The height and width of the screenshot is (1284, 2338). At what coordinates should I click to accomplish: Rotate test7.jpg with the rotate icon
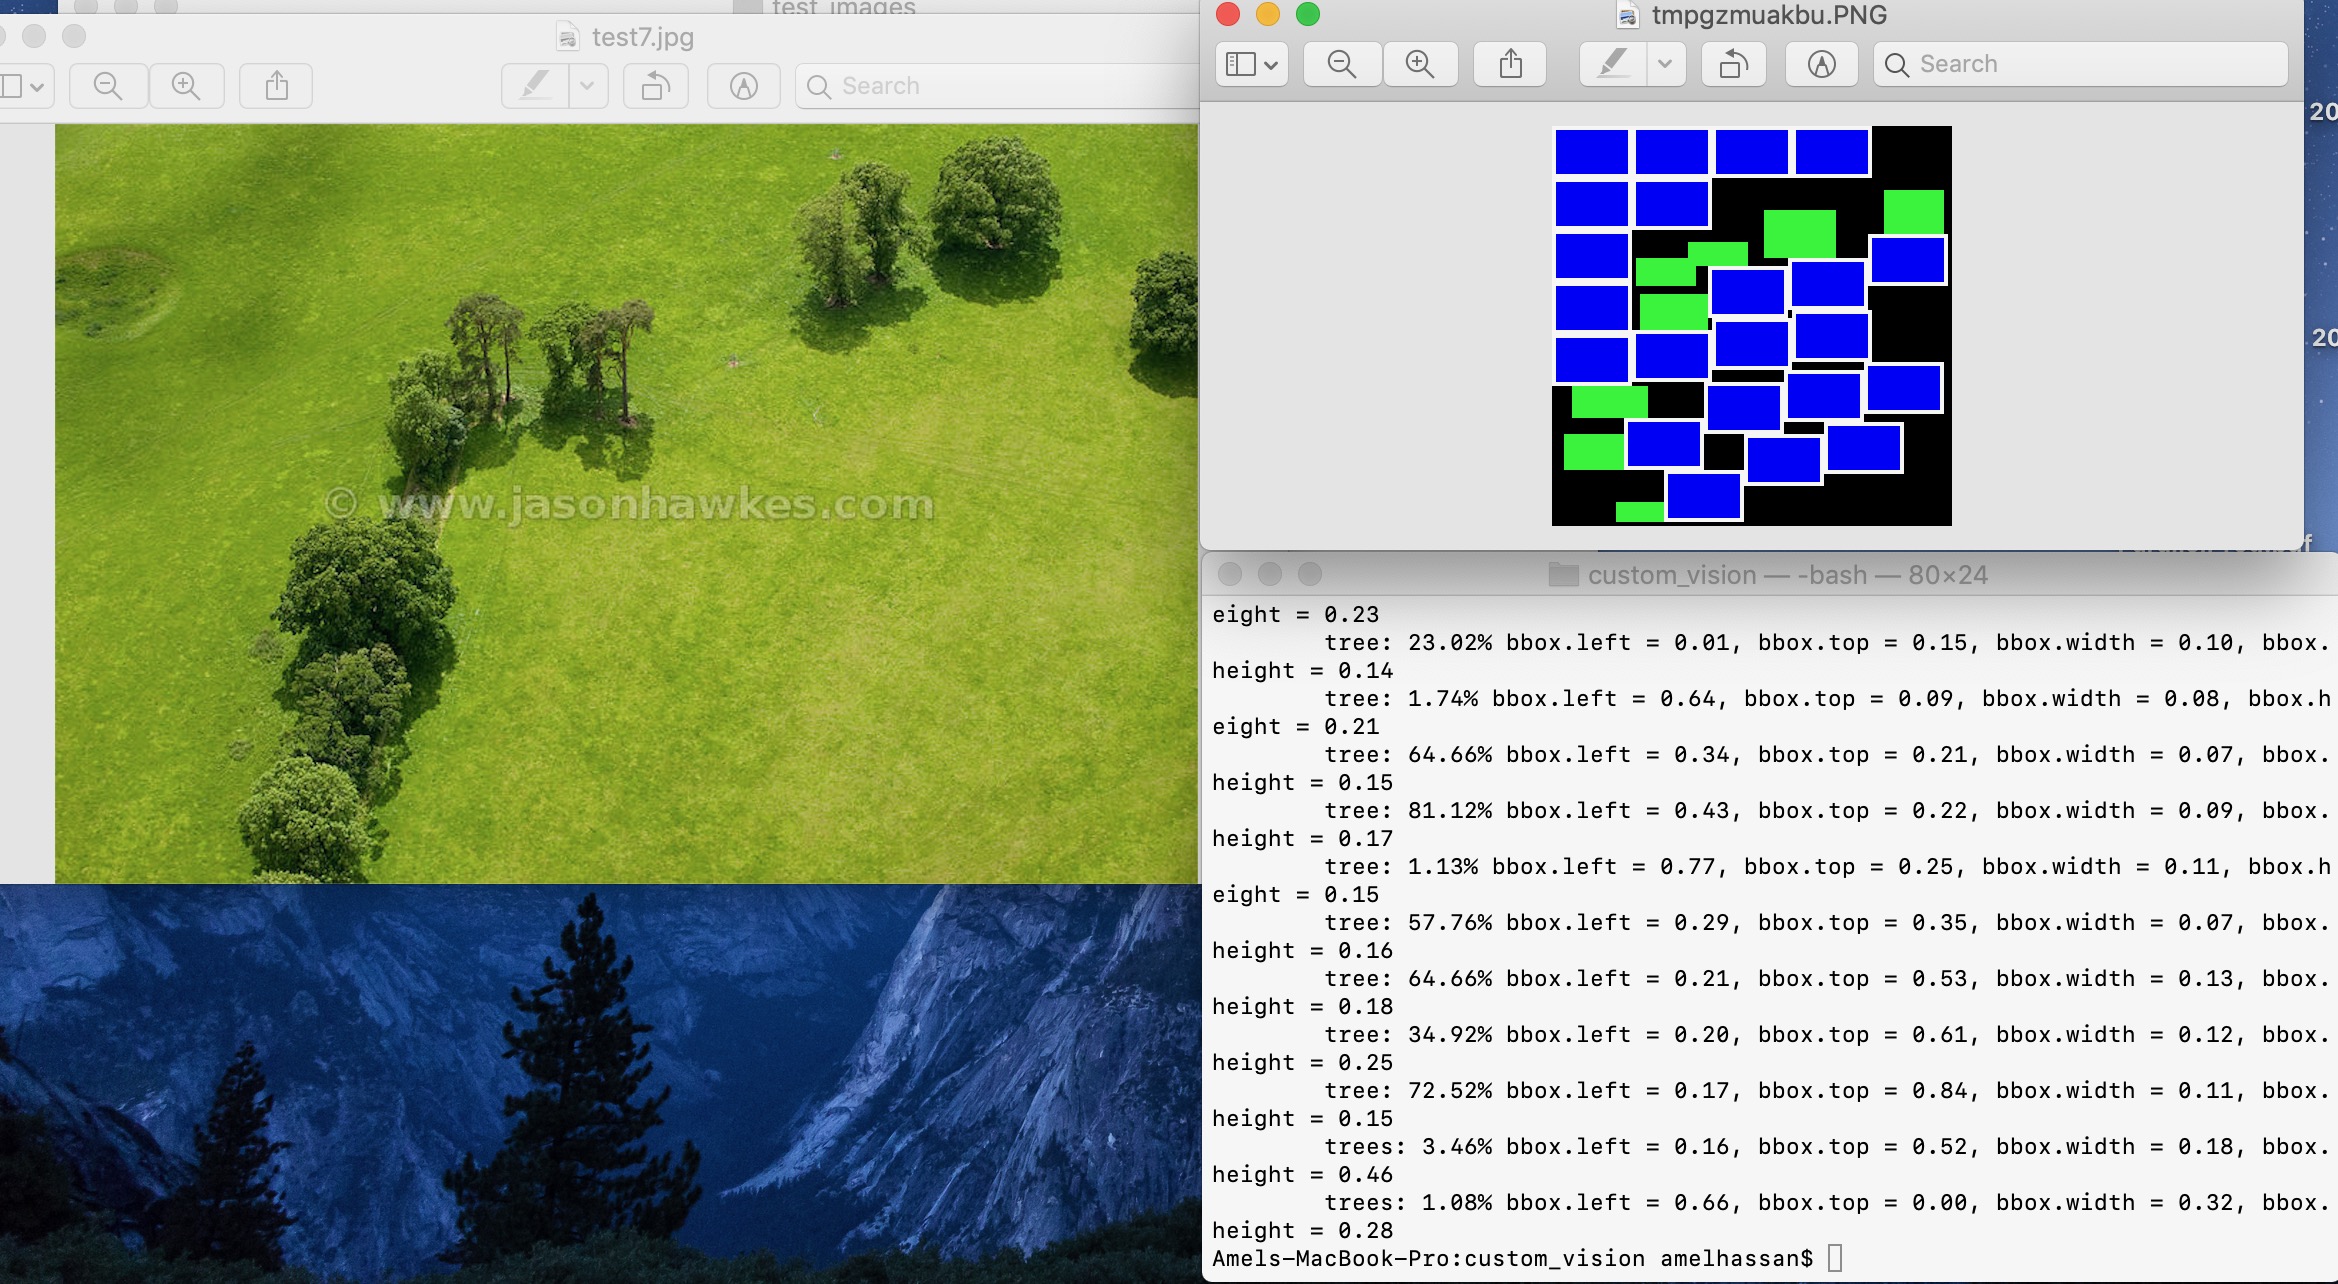[655, 87]
